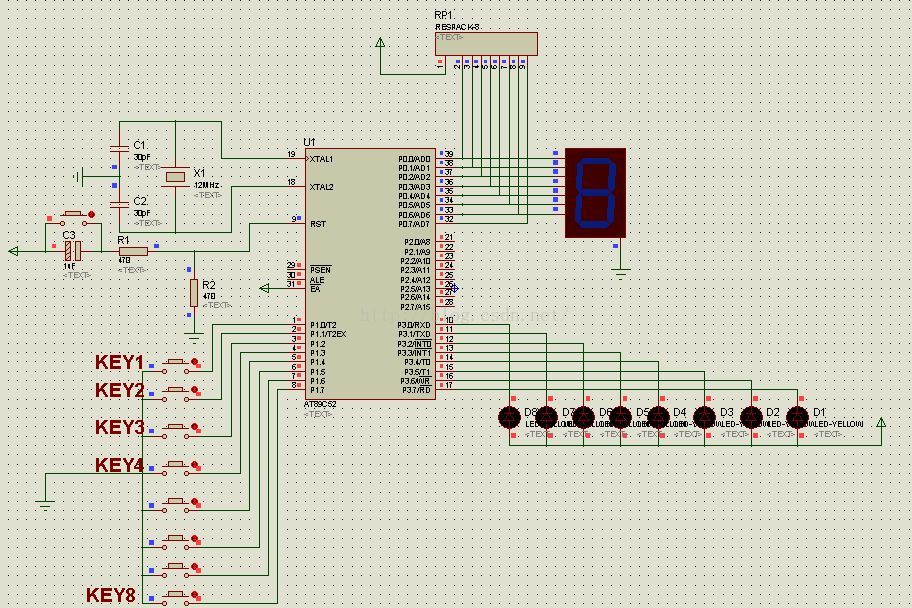Click LED D8 symbol

point(510,417)
